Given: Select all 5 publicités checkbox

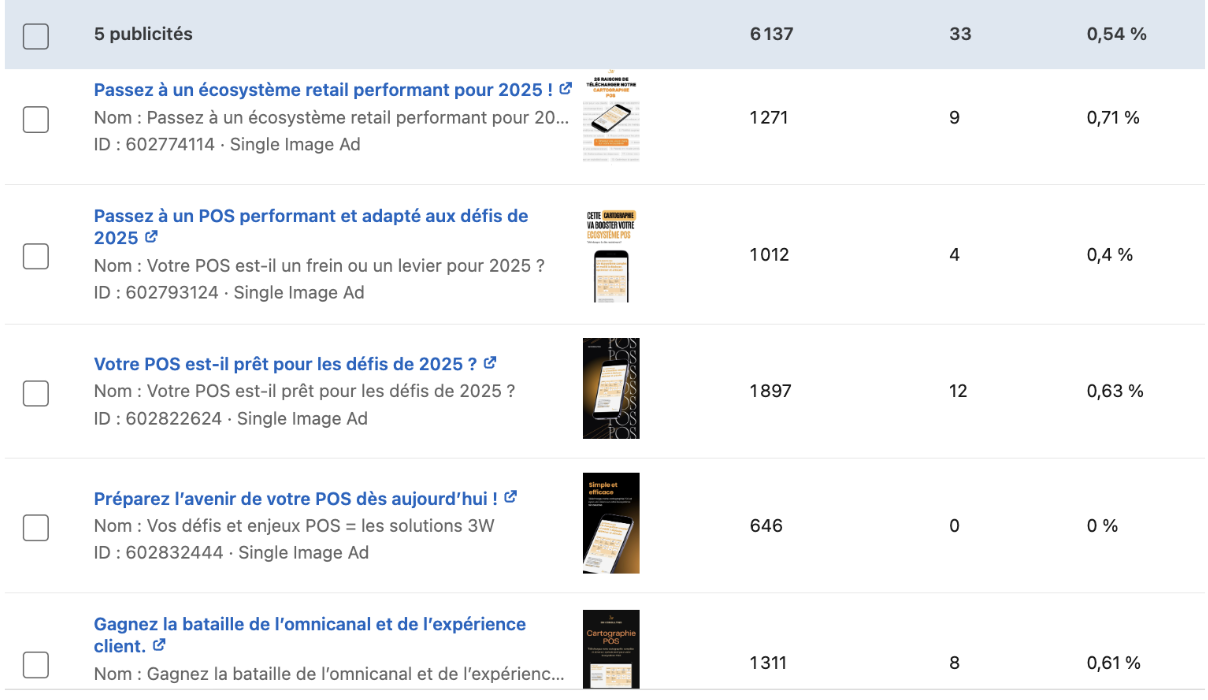Looking at the screenshot, I should (36, 36).
